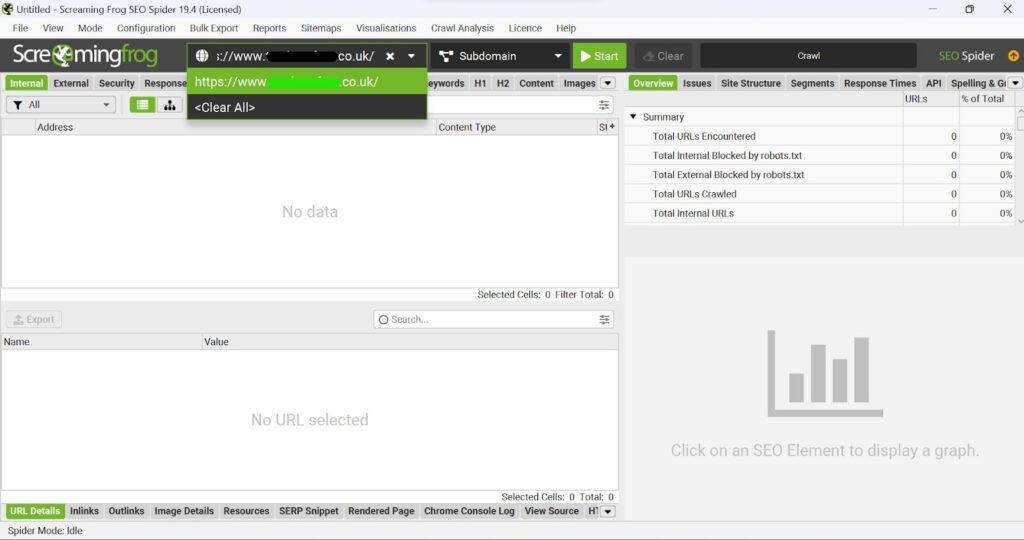
Task: Open the File menu
Action: pos(20,28)
